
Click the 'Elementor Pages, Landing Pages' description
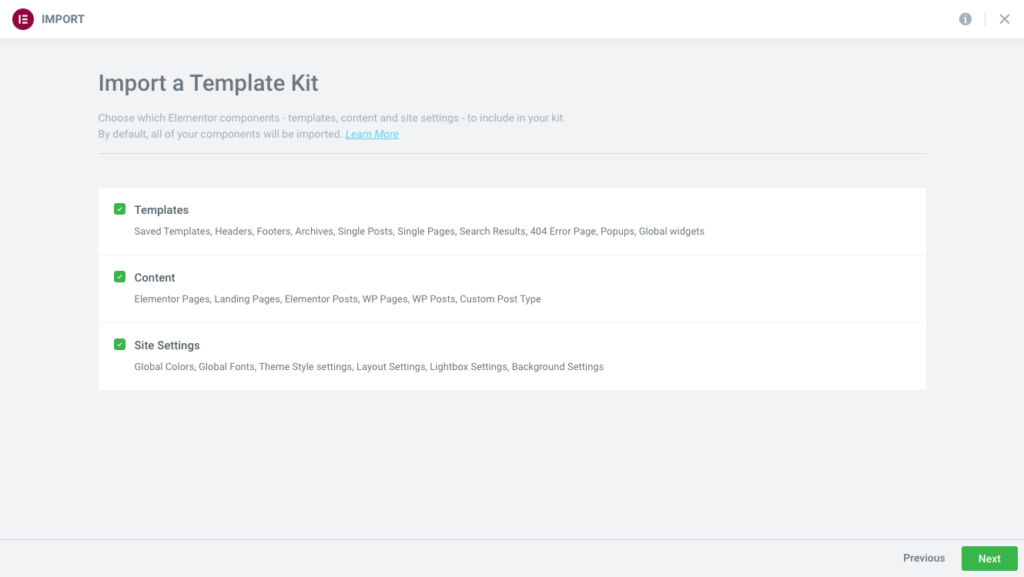pyautogui.click(x=338, y=299)
